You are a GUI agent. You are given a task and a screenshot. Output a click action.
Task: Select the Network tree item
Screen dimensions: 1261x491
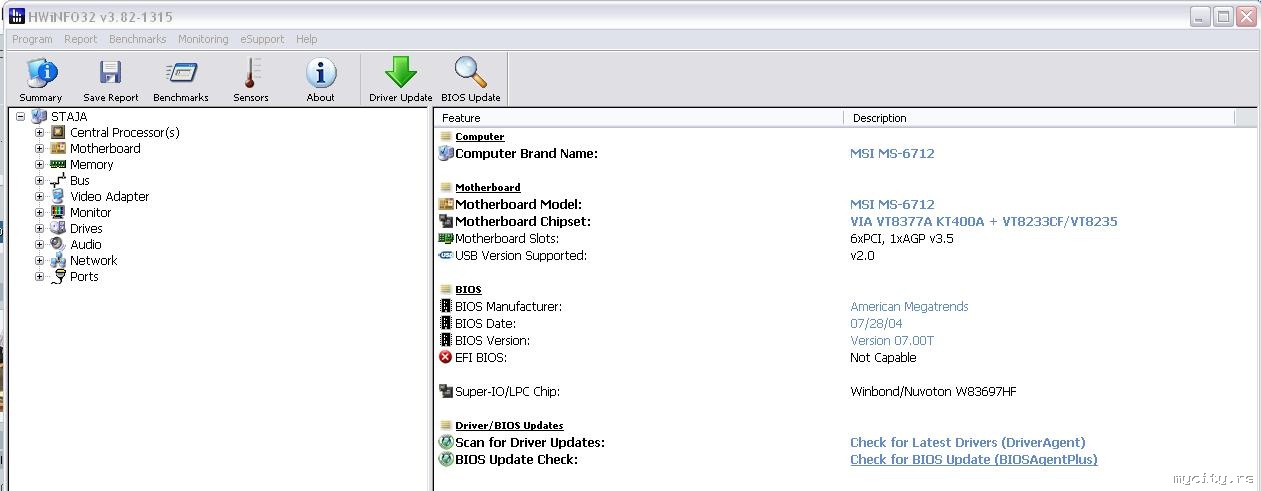[93, 261]
